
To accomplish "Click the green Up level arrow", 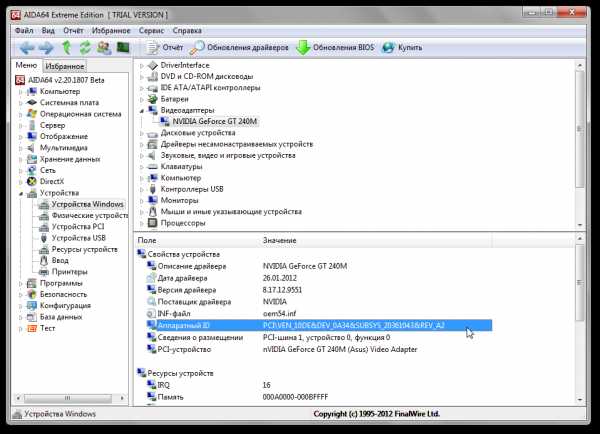I will (x=67, y=48).
